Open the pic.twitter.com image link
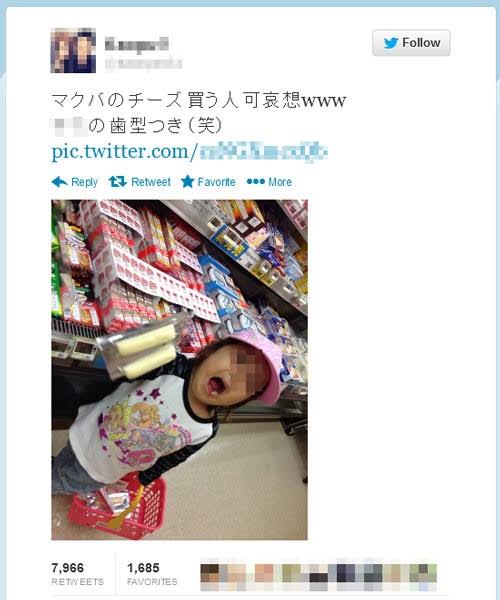Screen dimensions: 500x600 [x=189, y=152]
